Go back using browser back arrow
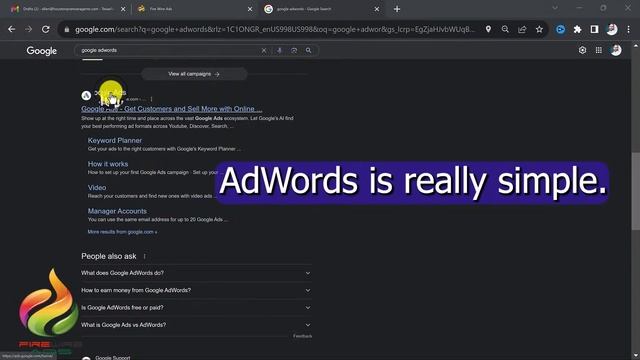 coord(11,29)
